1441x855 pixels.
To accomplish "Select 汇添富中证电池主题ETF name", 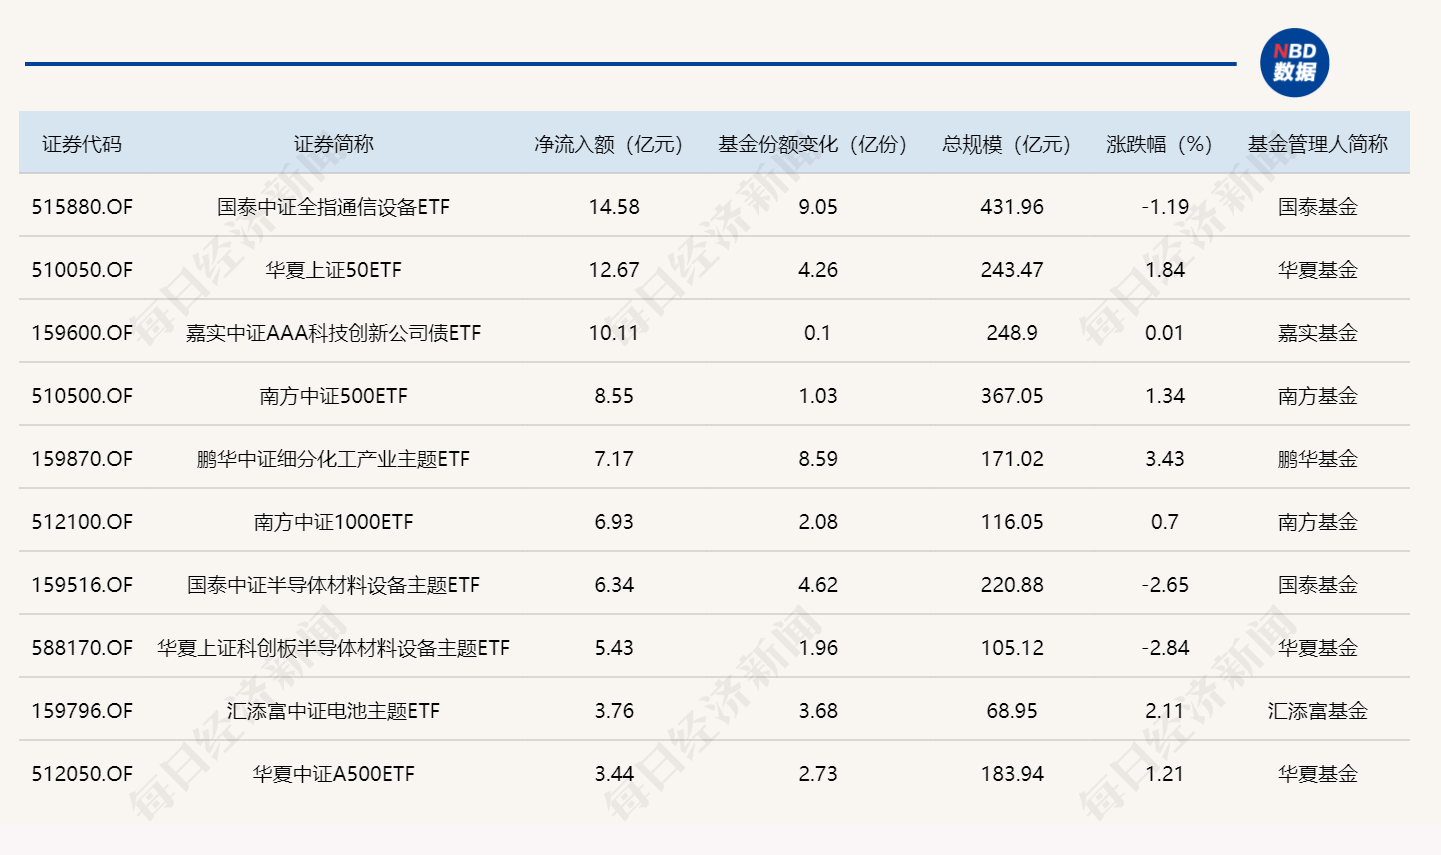I will [x=334, y=711].
